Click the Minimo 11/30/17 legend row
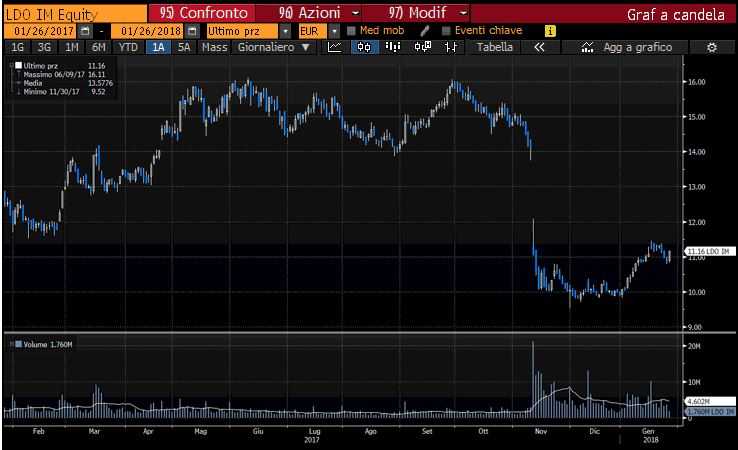The image size is (738, 450). [64, 92]
